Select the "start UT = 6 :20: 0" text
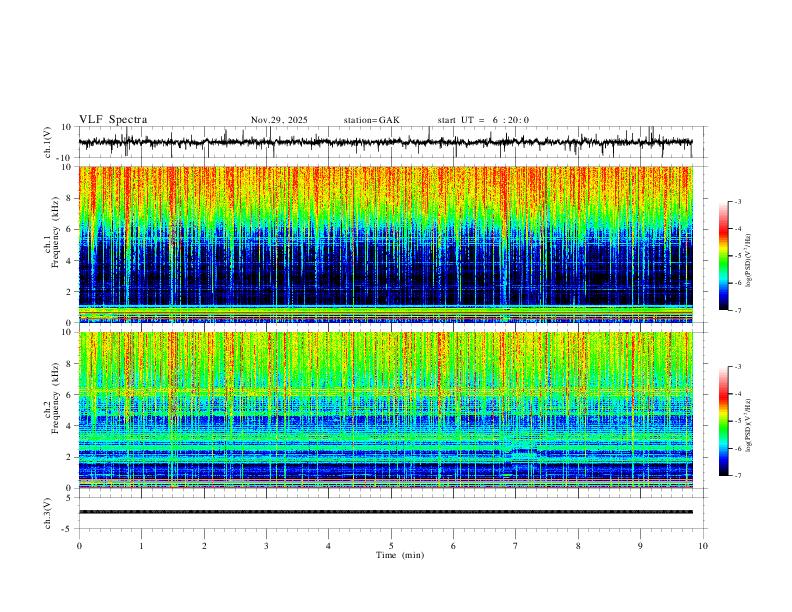 tap(483, 120)
